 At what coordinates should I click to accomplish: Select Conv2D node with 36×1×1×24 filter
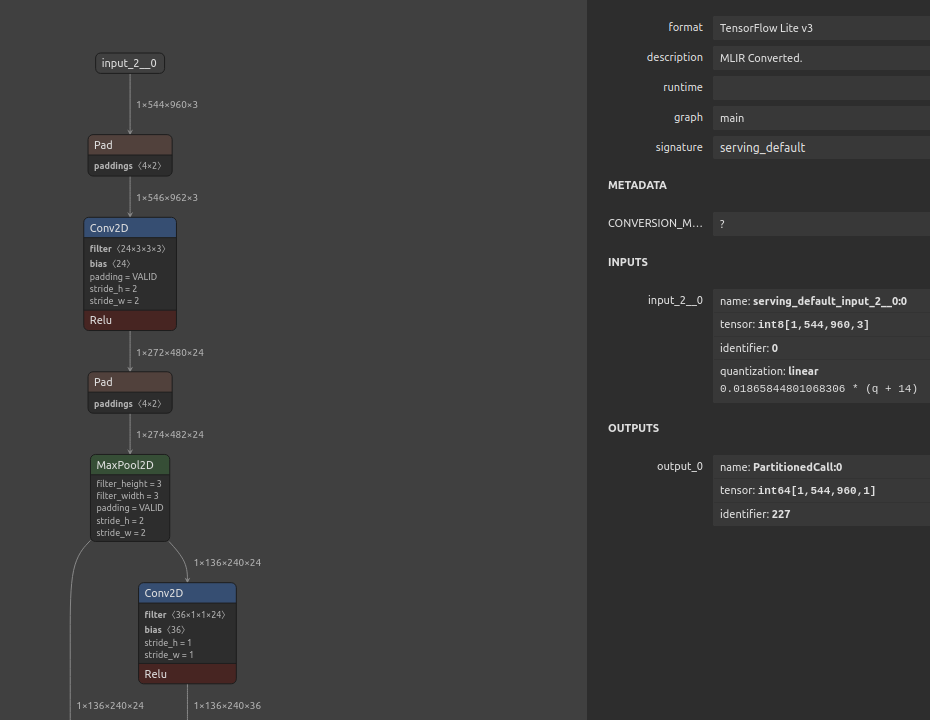coord(187,593)
